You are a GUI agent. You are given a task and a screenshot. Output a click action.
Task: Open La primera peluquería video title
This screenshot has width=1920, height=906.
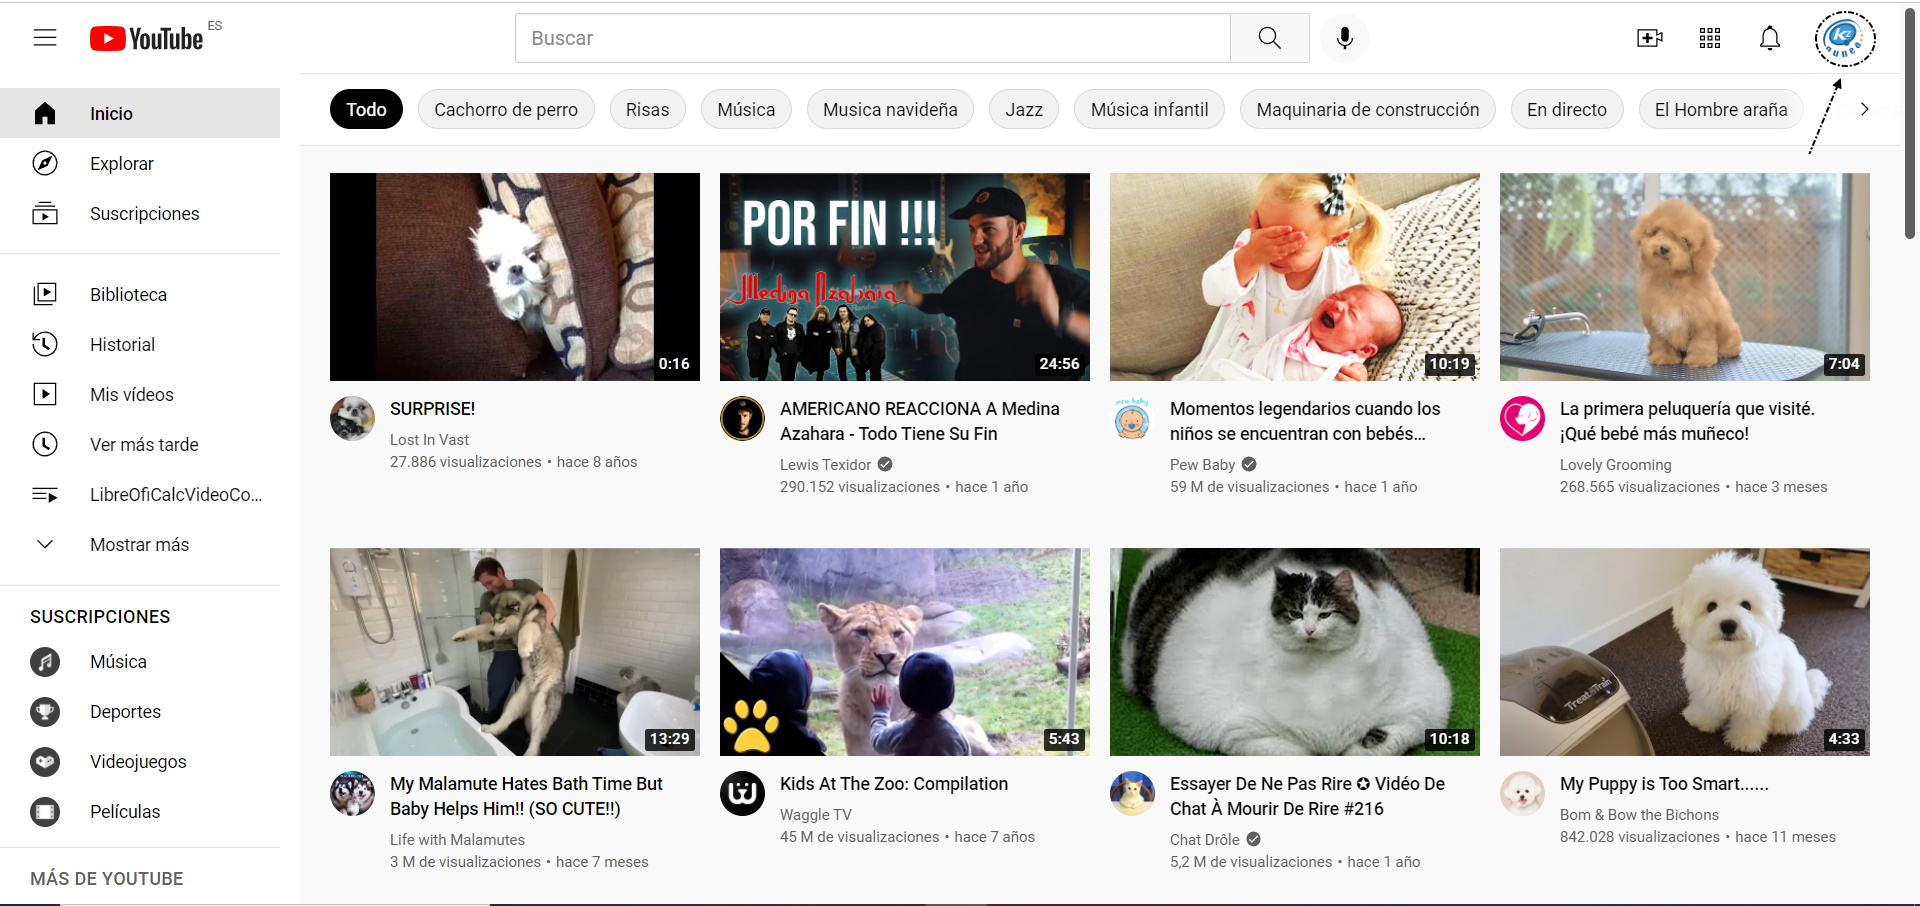(x=1687, y=421)
